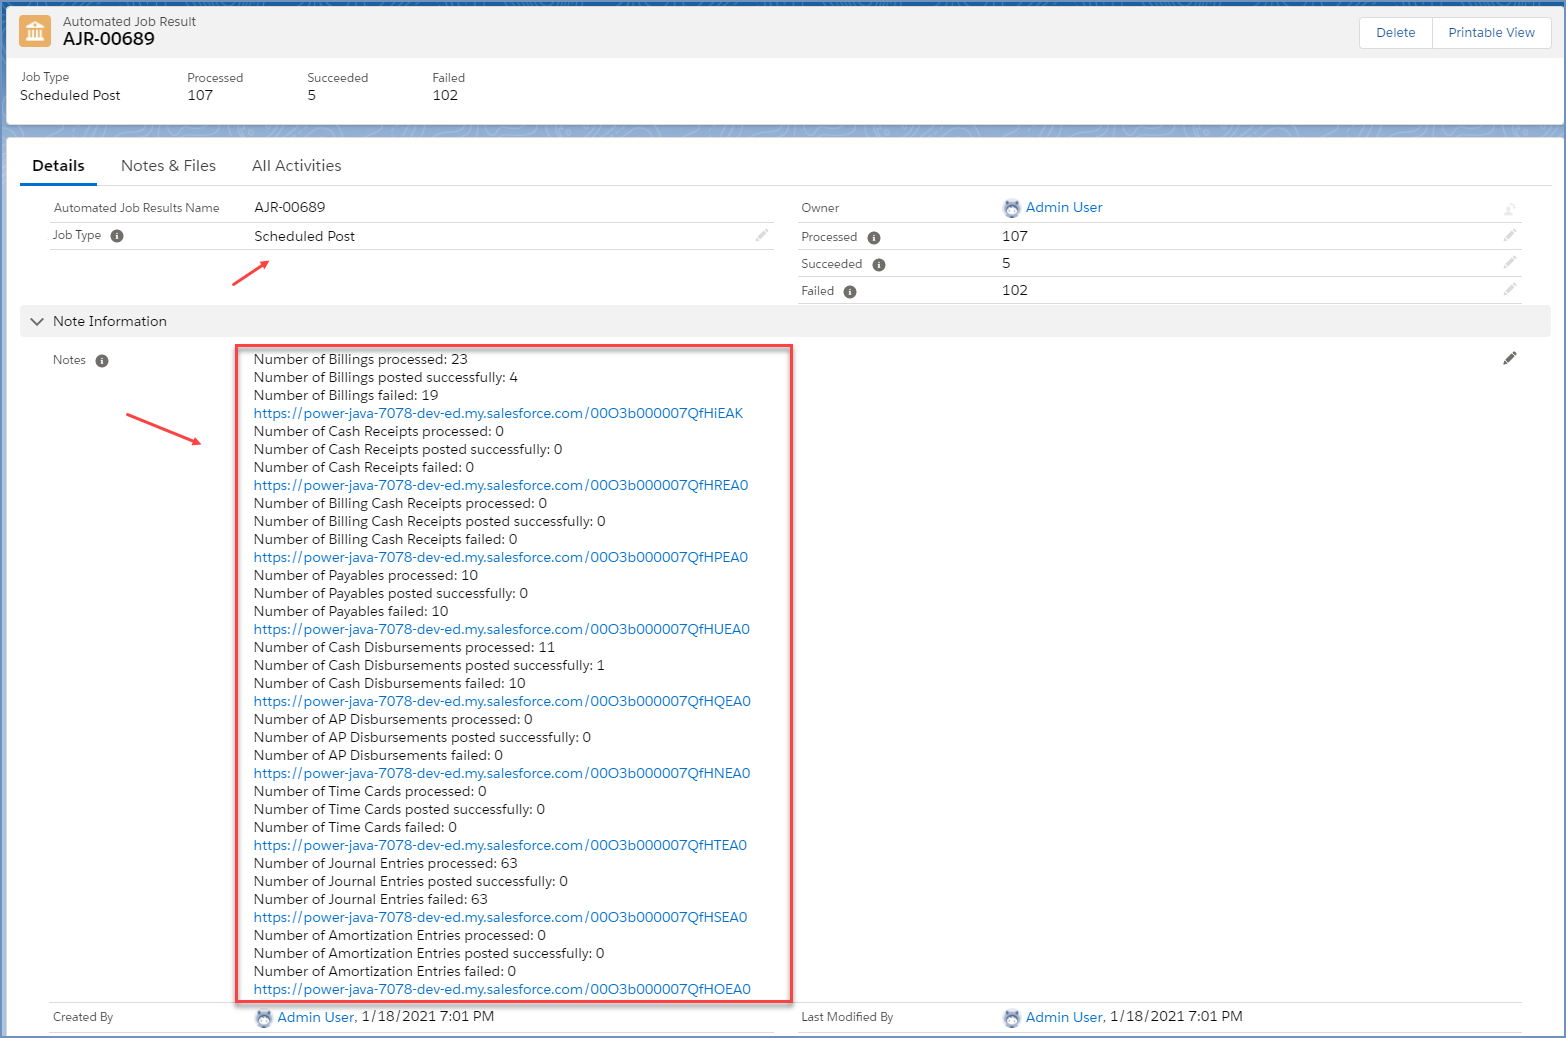Click pencil icon to edit Processed value
This screenshot has width=1566, height=1038.
pos(1509,236)
